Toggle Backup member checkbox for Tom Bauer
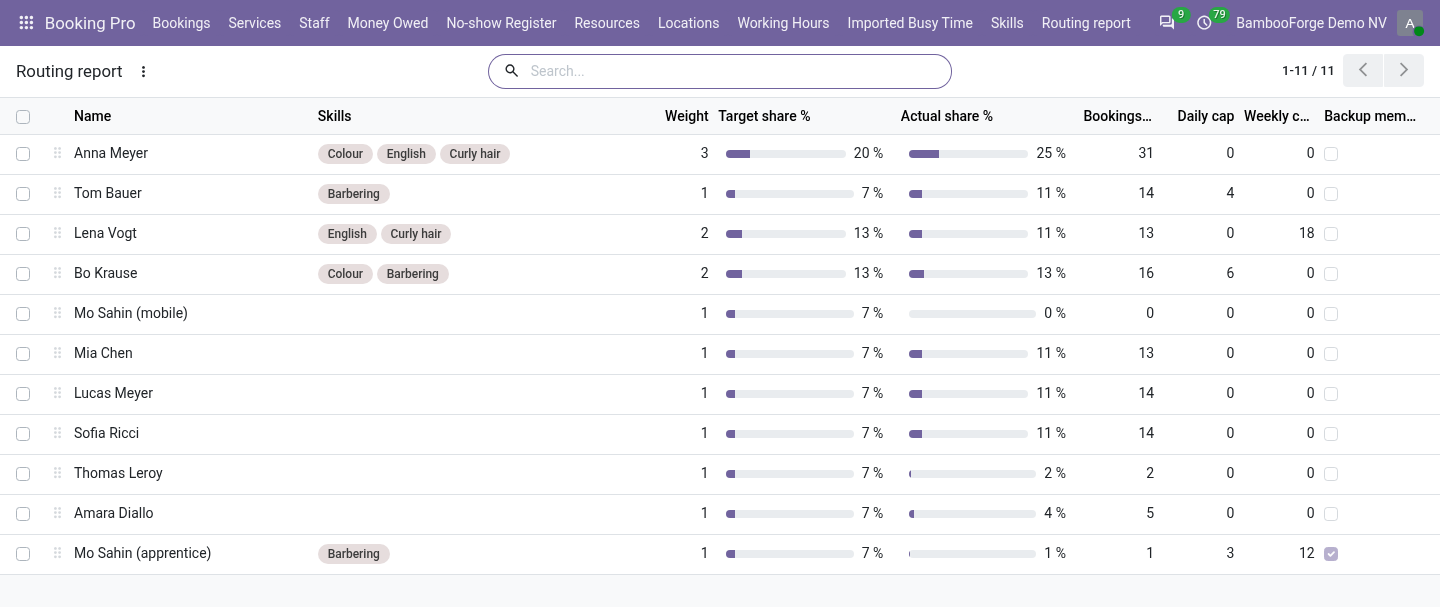 point(1331,194)
